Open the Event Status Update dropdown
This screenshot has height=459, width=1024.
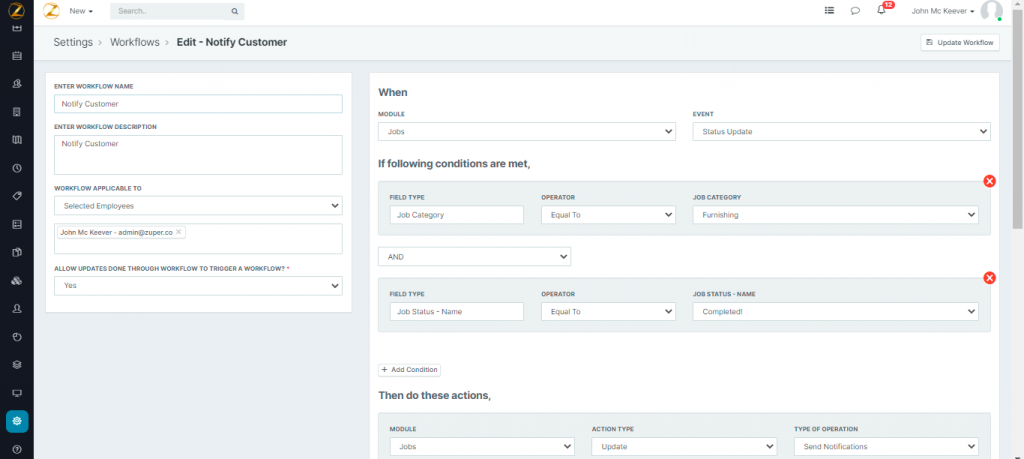tap(841, 131)
